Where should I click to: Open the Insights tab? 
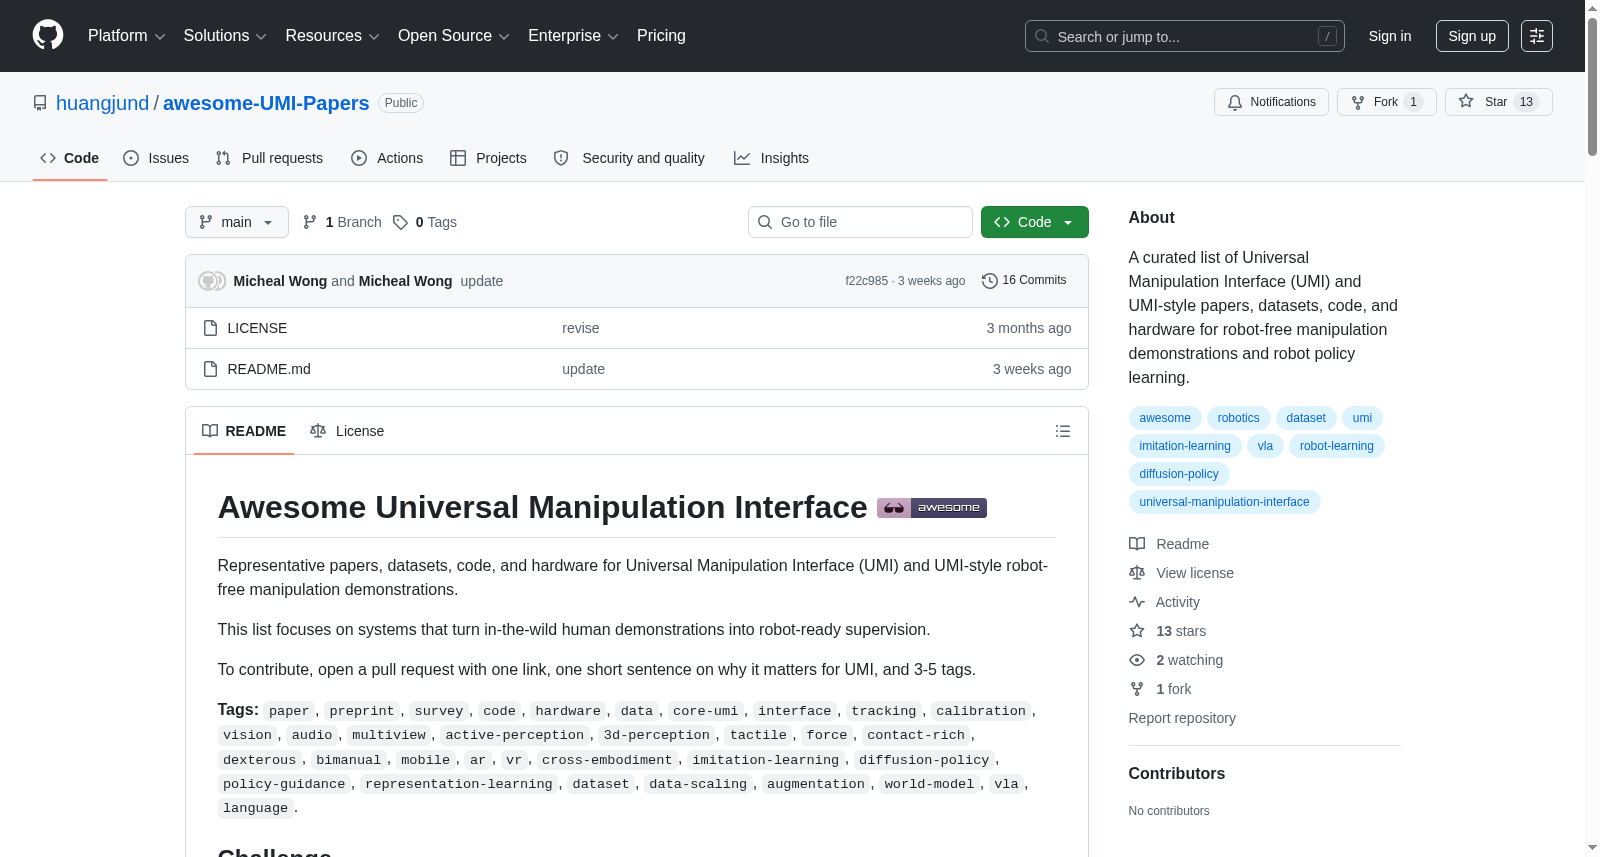[x=771, y=158]
